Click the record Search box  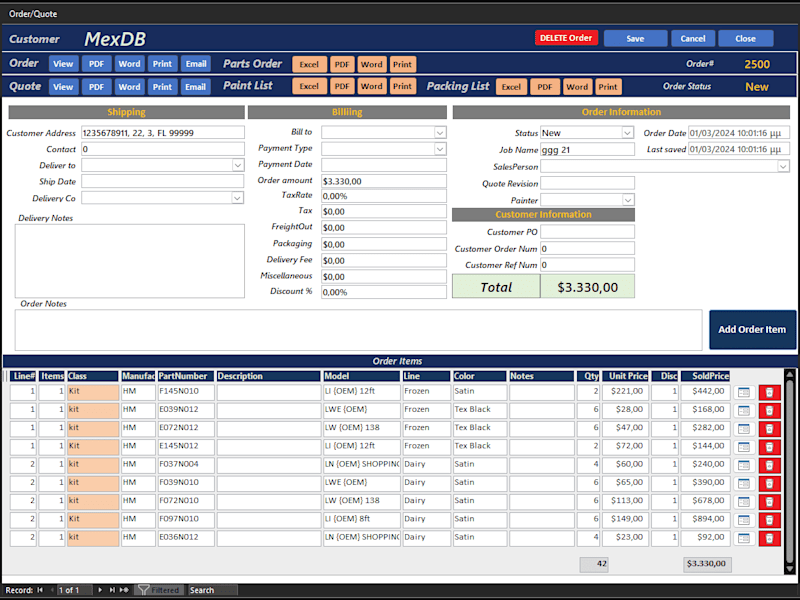coord(213,590)
